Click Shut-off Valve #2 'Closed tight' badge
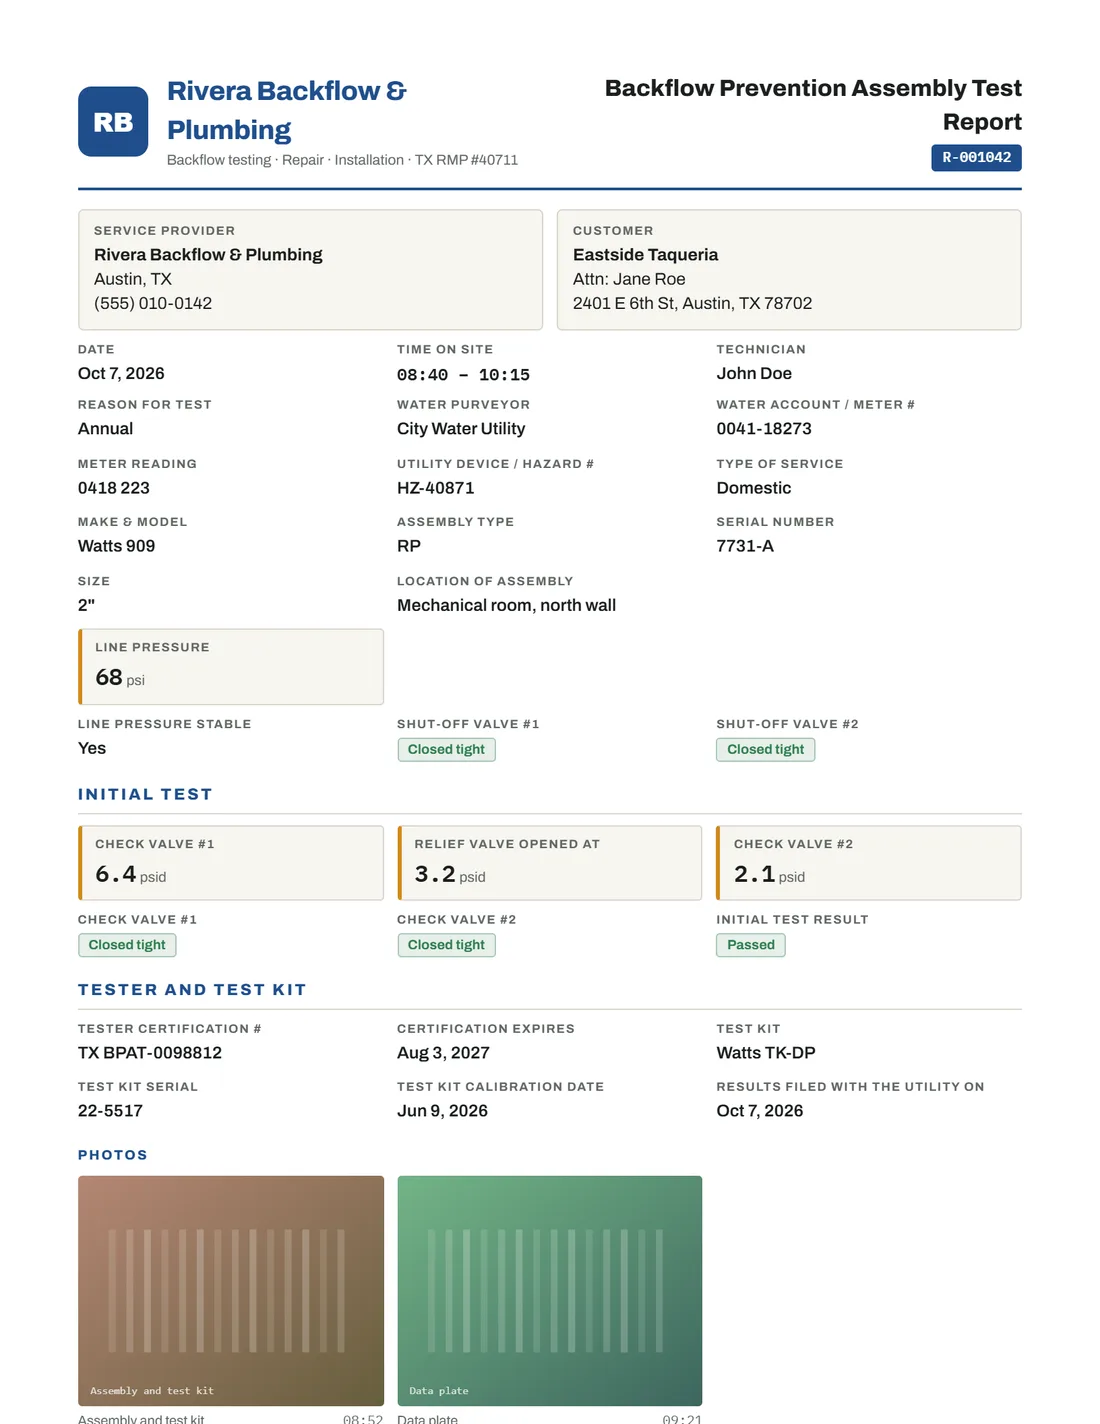Viewport: 1100px width, 1424px height. click(765, 750)
